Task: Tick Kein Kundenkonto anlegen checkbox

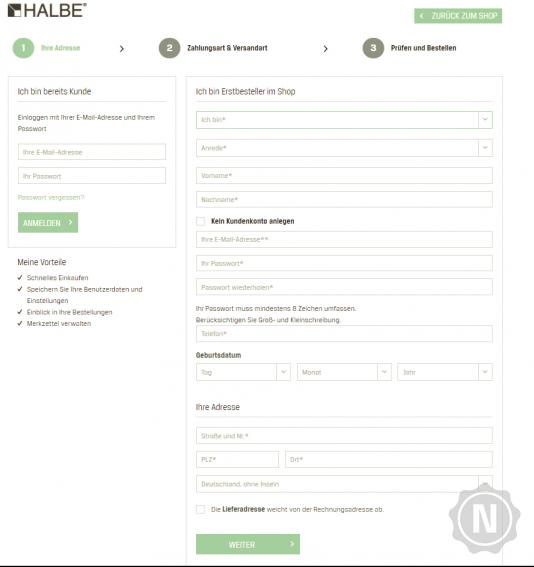Action: point(201,221)
